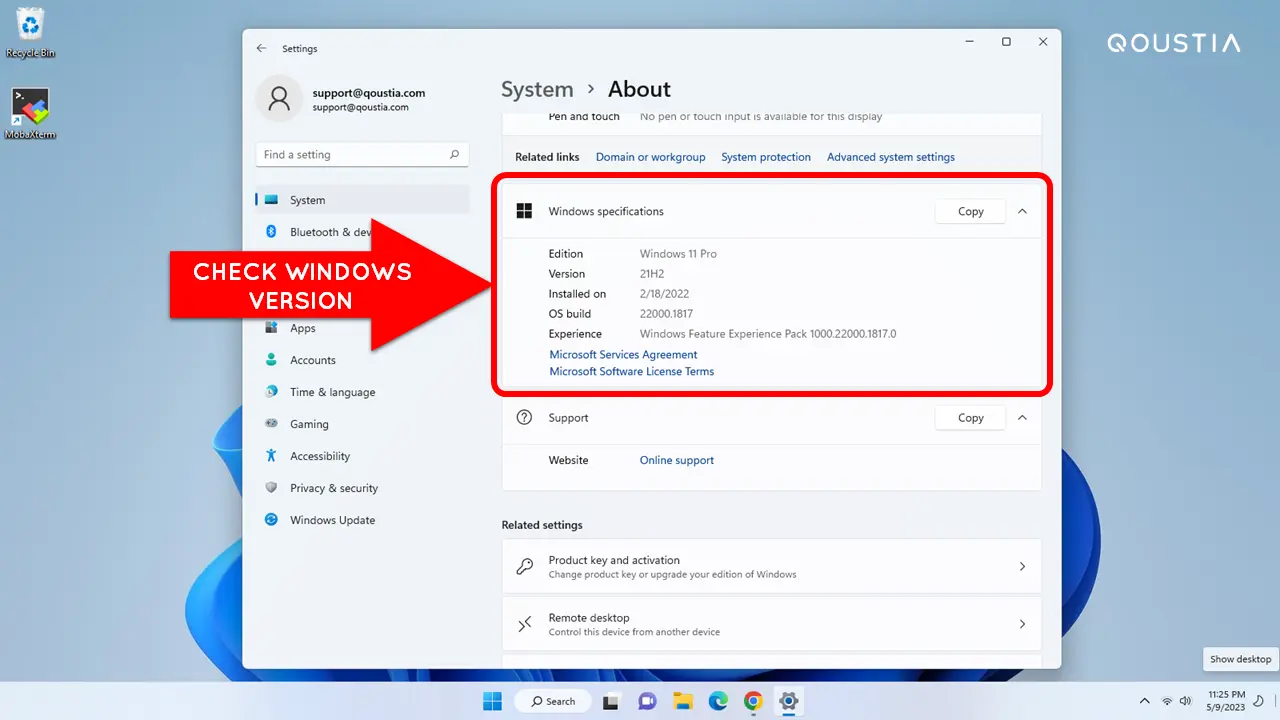1280x720 pixels.
Task: Open Accessibility settings
Action: click(x=362, y=456)
